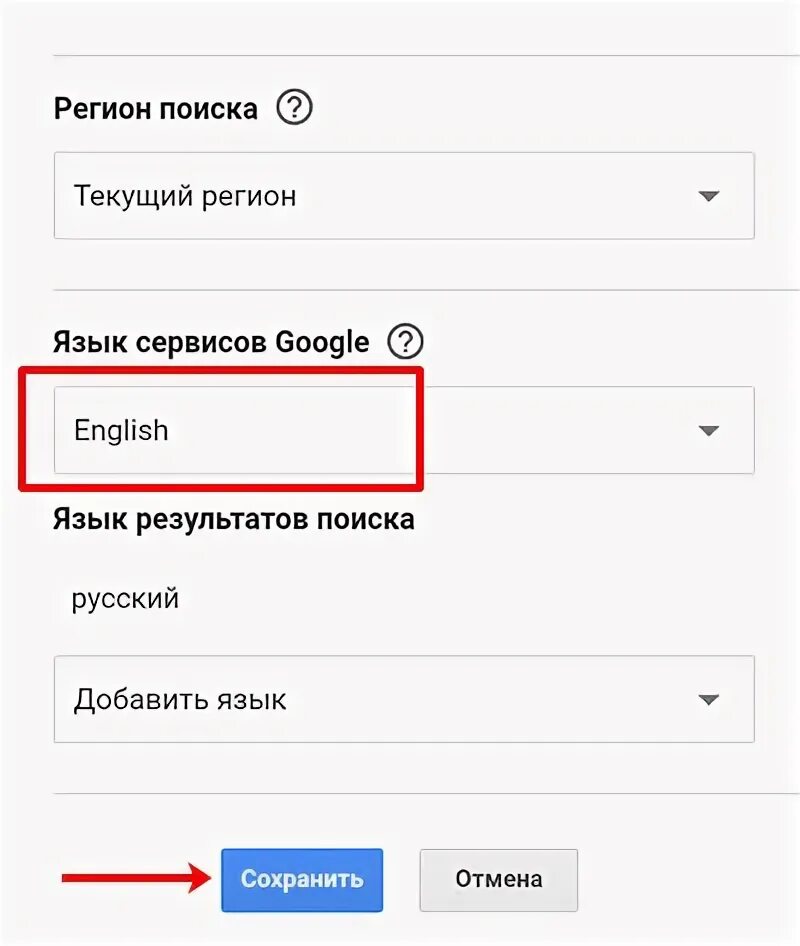
Task: Open the help tooltip for Язык сервисов Google
Action: [x=405, y=343]
